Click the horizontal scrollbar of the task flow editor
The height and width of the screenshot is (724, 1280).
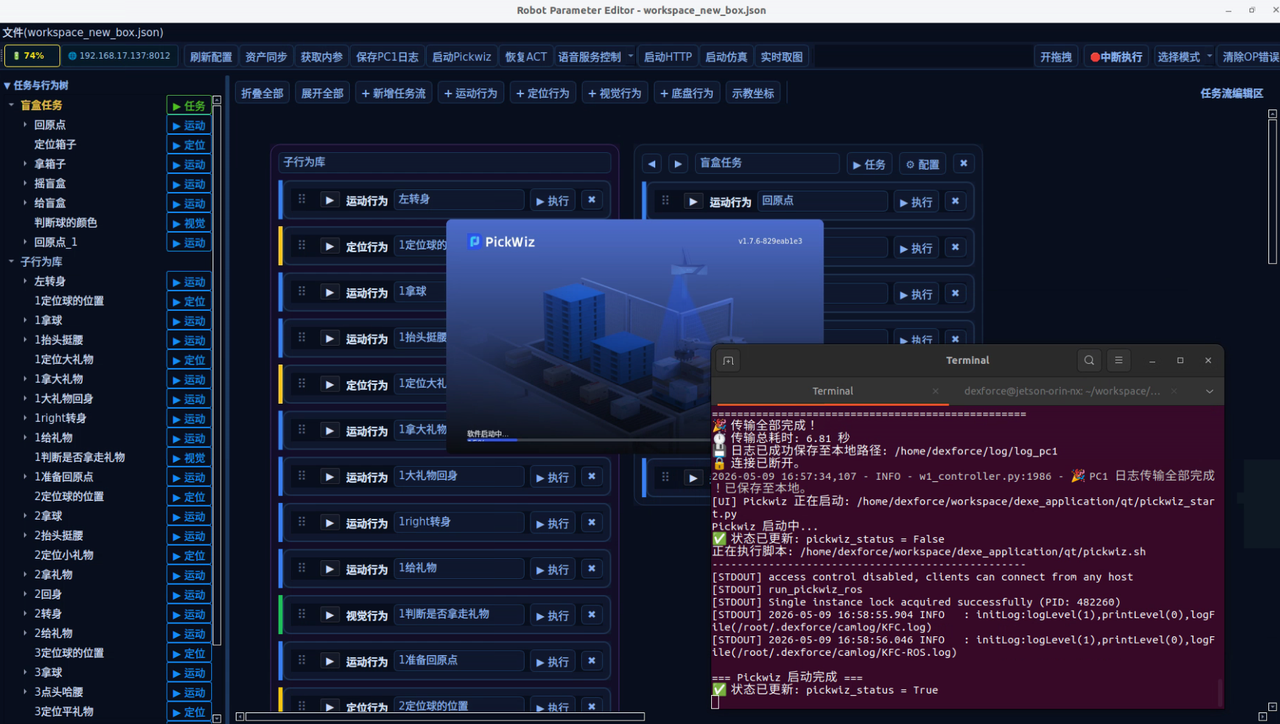445,716
